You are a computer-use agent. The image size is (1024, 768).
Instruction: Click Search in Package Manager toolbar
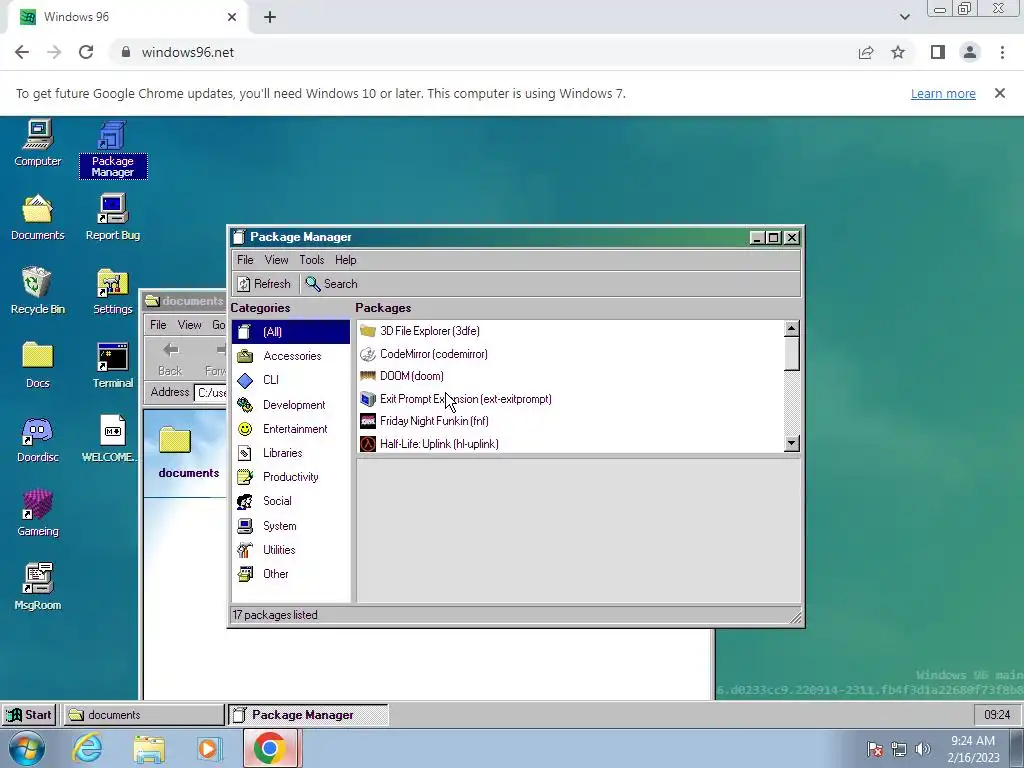point(332,284)
